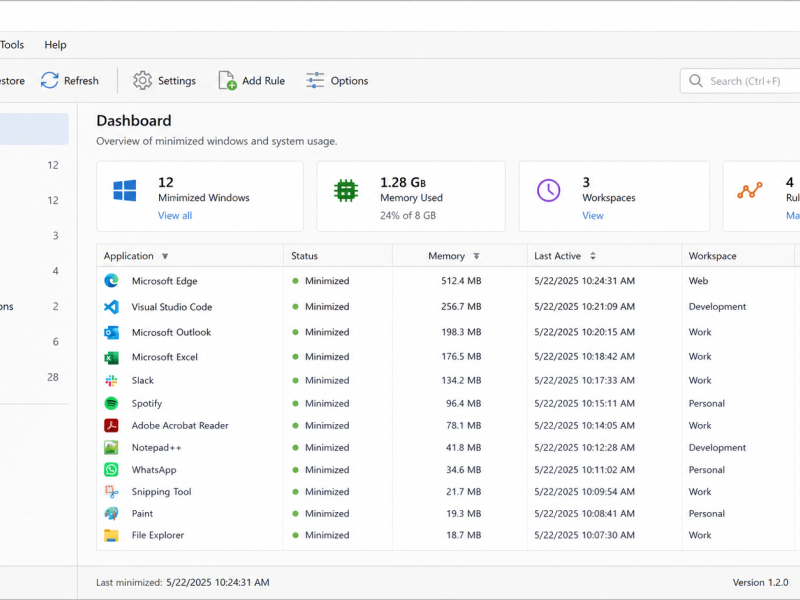Image resolution: width=800 pixels, height=600 pixels.
Task: Select the Visual Studio Code row name
Action: point(172,307)
